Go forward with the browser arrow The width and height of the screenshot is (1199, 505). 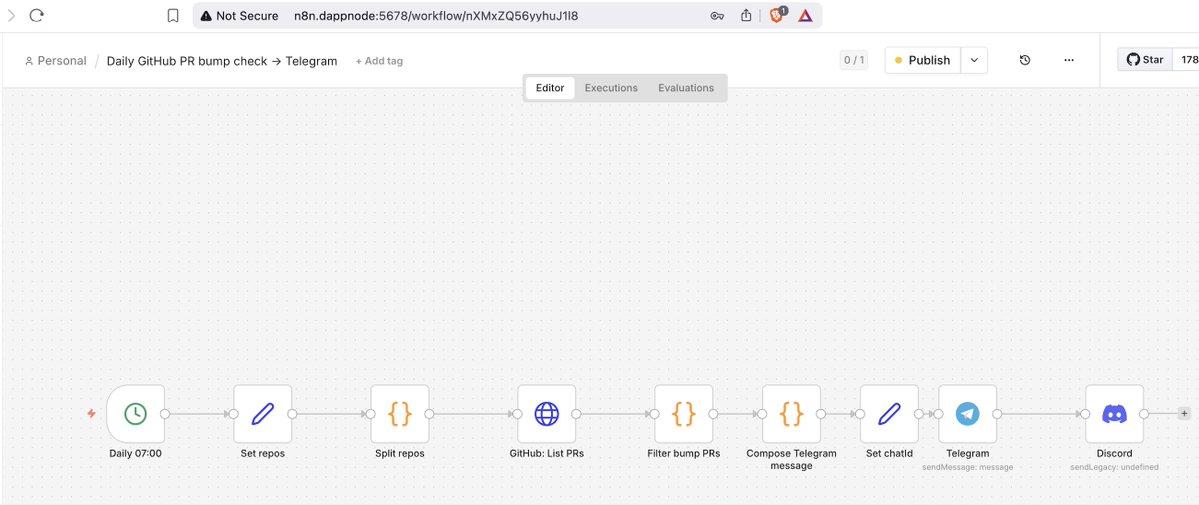point(11,15)
